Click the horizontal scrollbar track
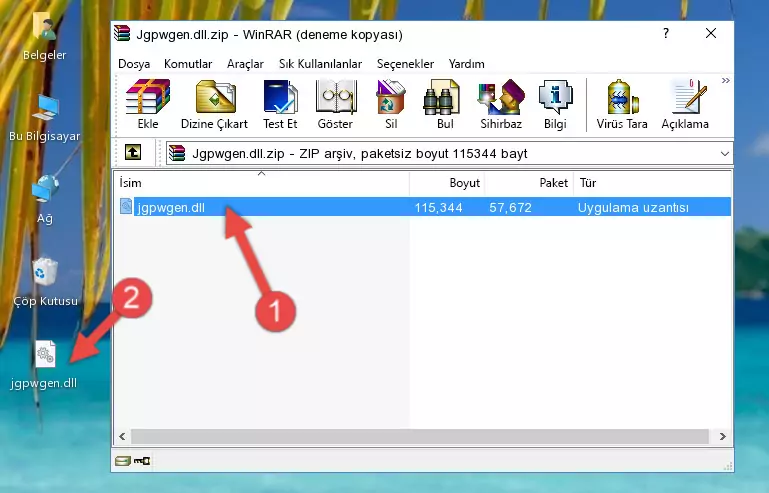This screenshot has height=493, width=769. click(x=420, y=436)
